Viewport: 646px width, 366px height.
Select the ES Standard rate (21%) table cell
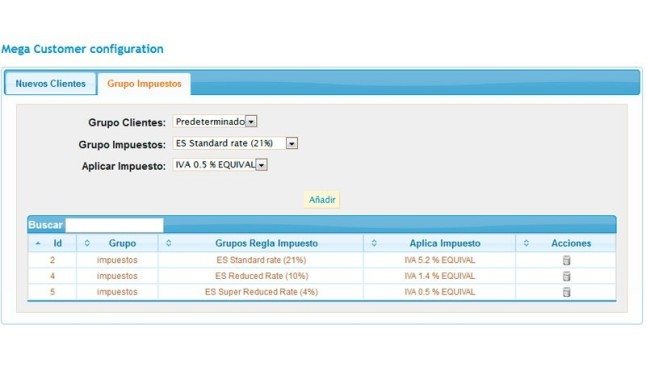pos(261,260)
